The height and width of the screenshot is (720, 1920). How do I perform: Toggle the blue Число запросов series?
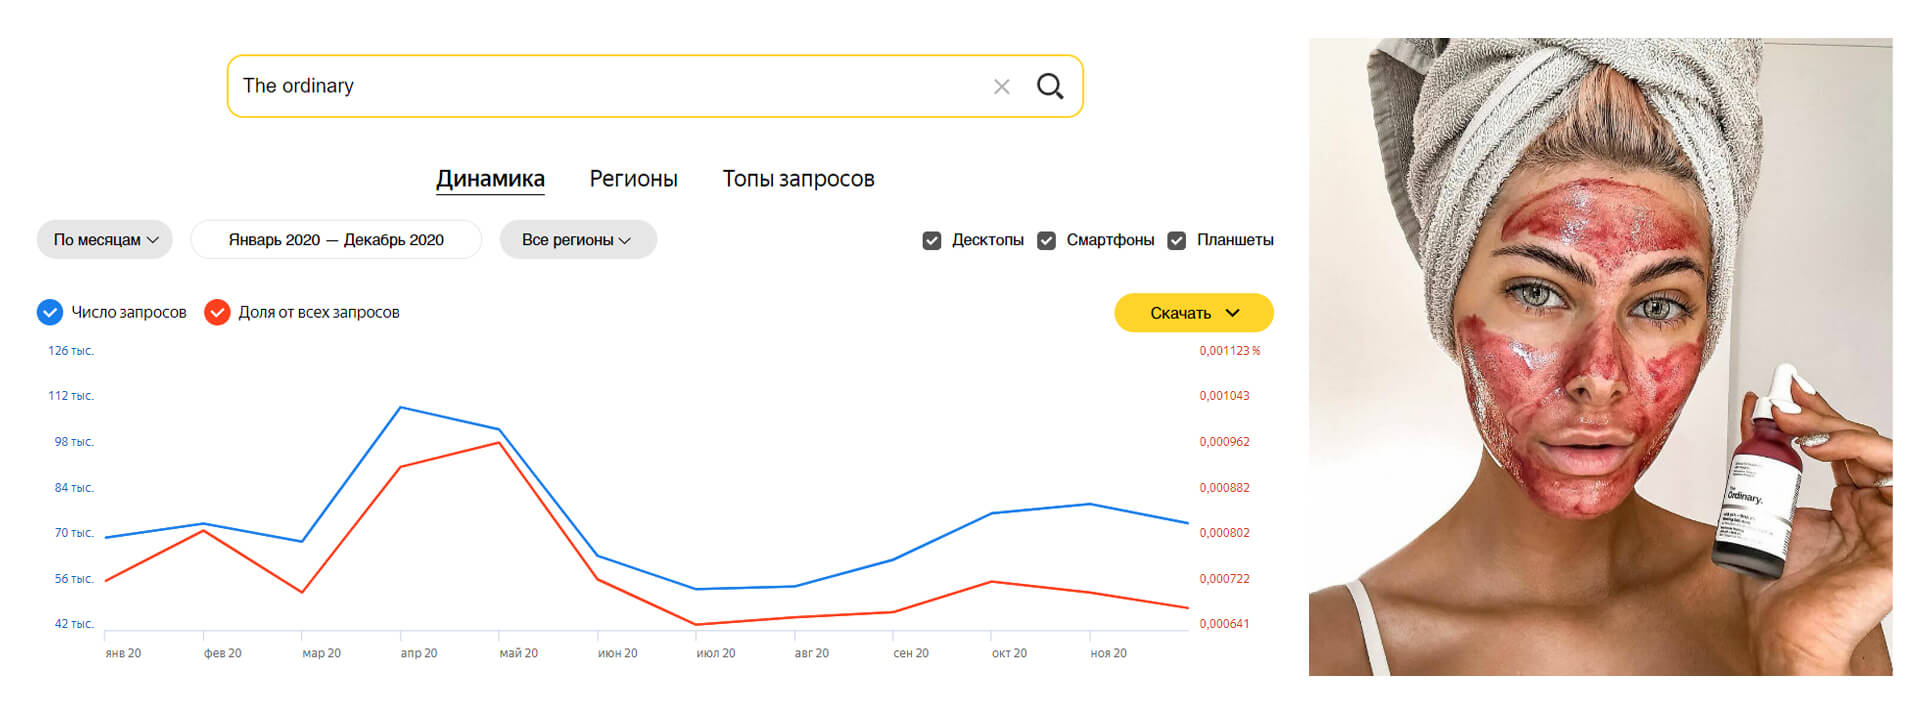pyautogui.click(x=50, y=313)
